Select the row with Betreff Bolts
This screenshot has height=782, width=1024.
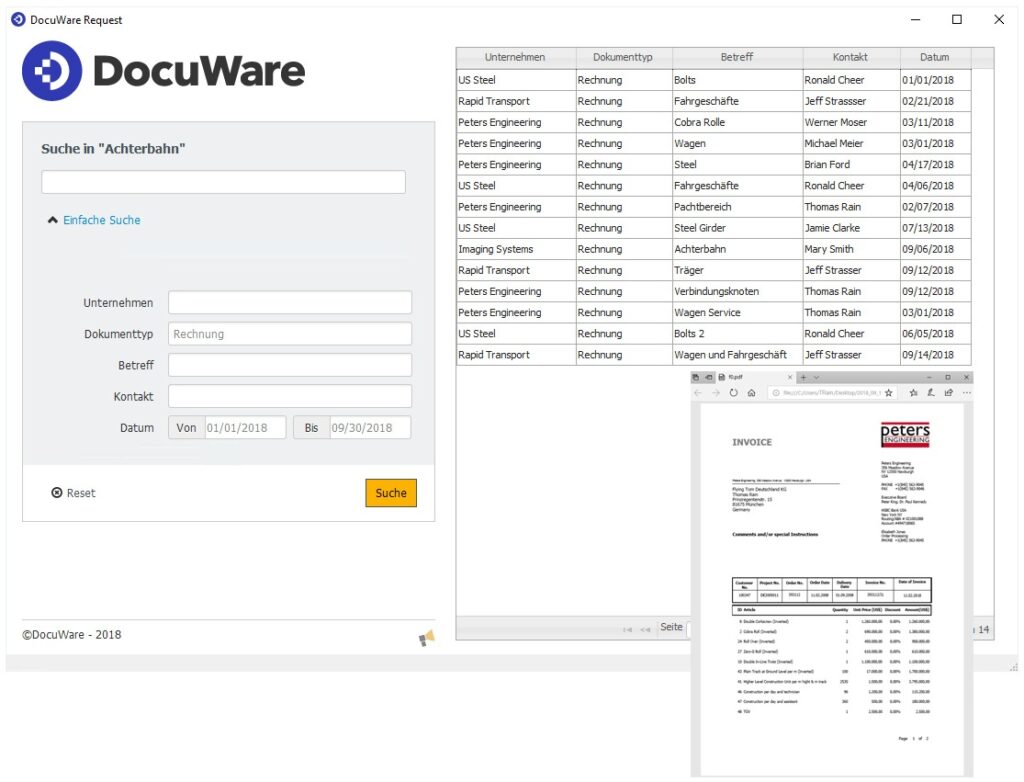click(714, 80)
